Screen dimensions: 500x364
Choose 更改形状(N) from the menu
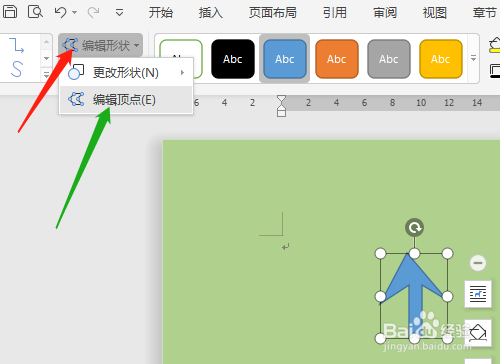126,72
